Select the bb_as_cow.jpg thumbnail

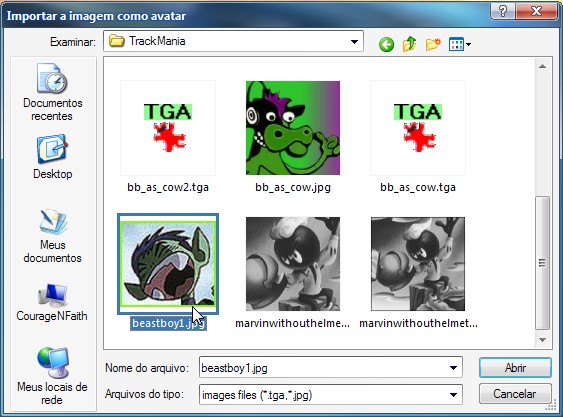[x=293, y=128]
